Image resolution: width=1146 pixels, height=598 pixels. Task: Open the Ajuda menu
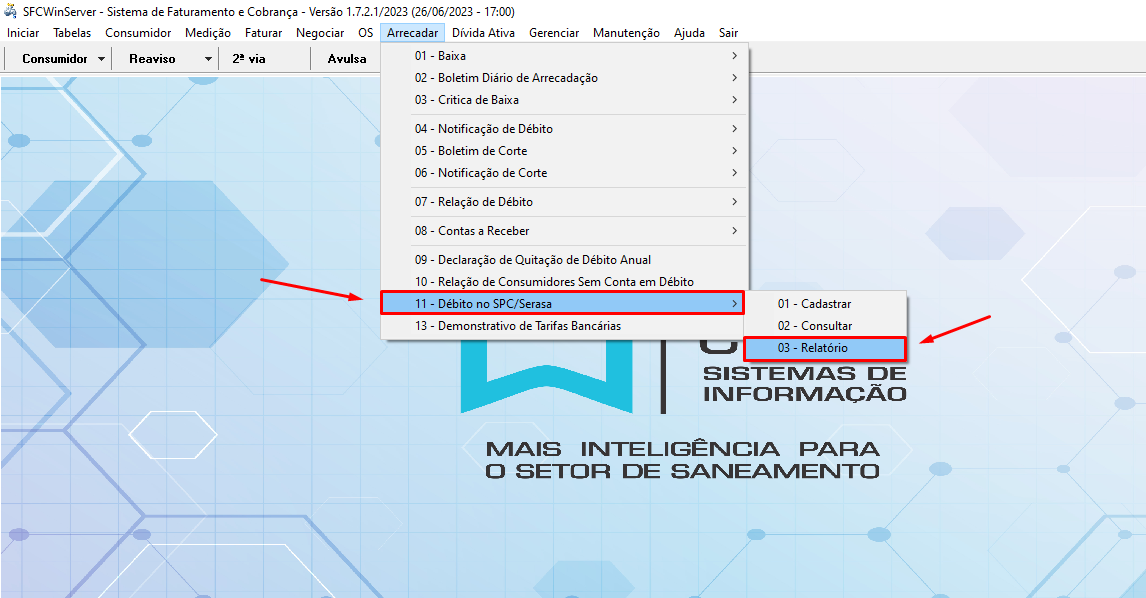[x=689, y=33]
